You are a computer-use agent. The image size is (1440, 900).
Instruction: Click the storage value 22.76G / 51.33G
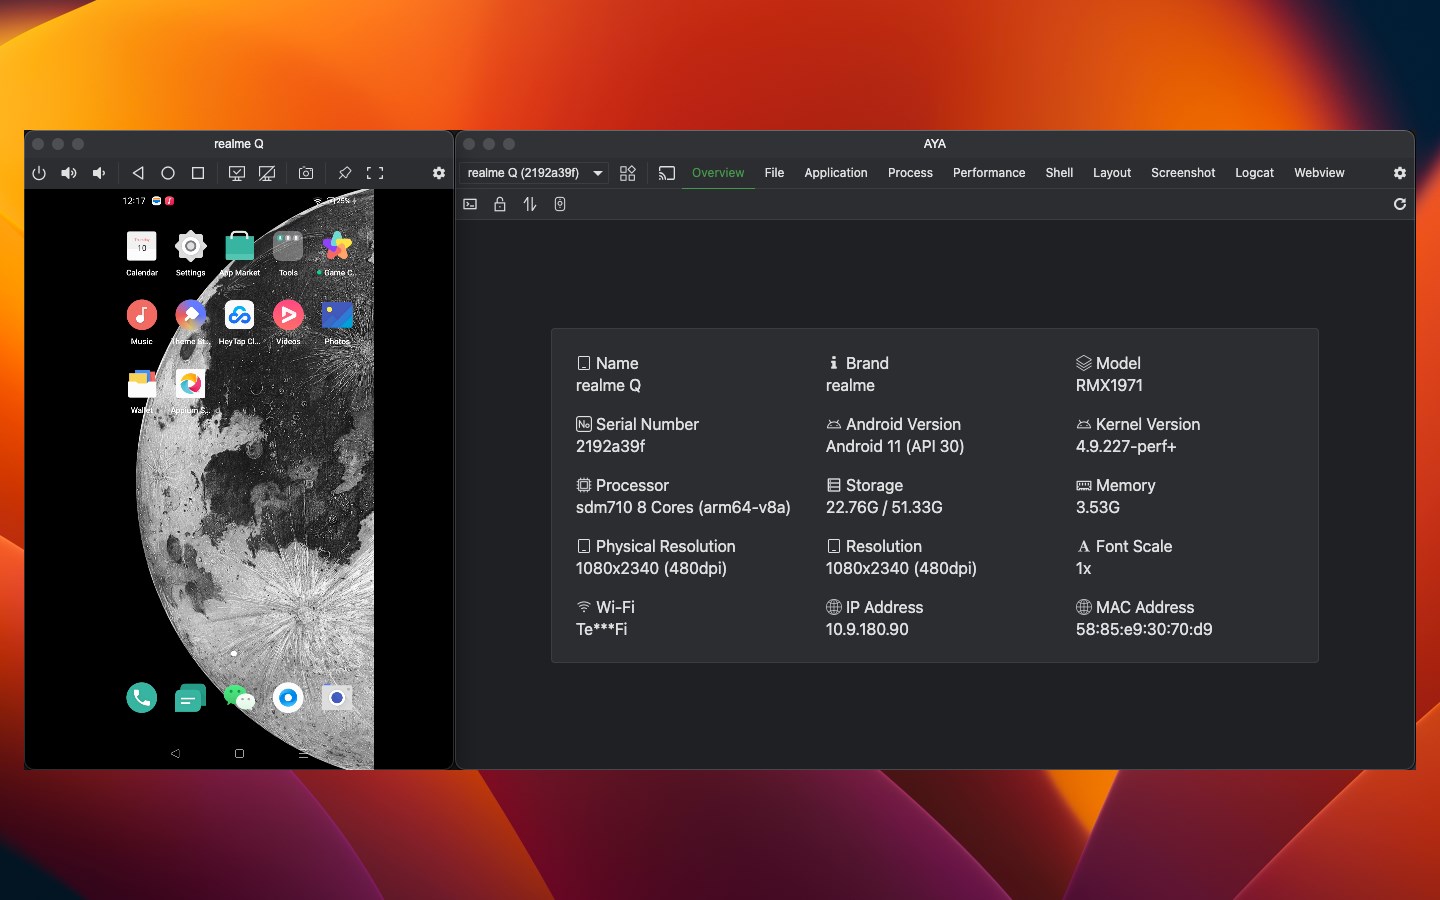(x=884, y=507)
